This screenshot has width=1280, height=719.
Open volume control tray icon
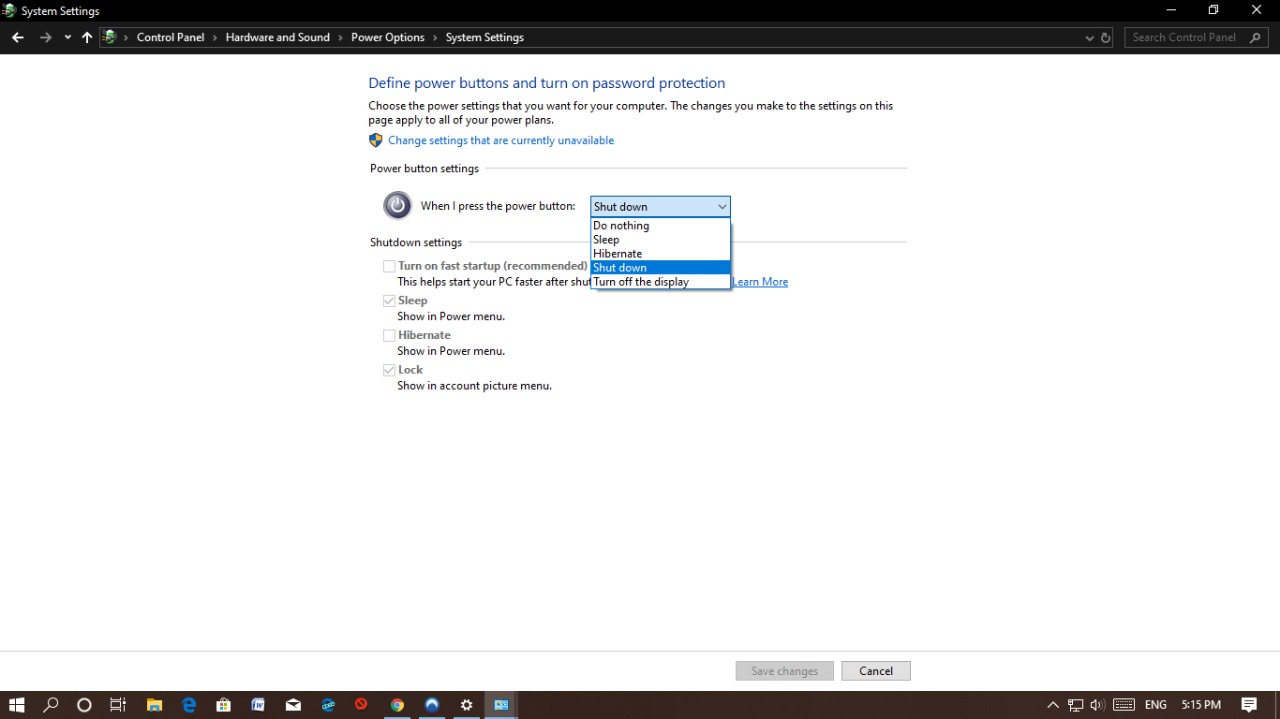point(1097,705)
